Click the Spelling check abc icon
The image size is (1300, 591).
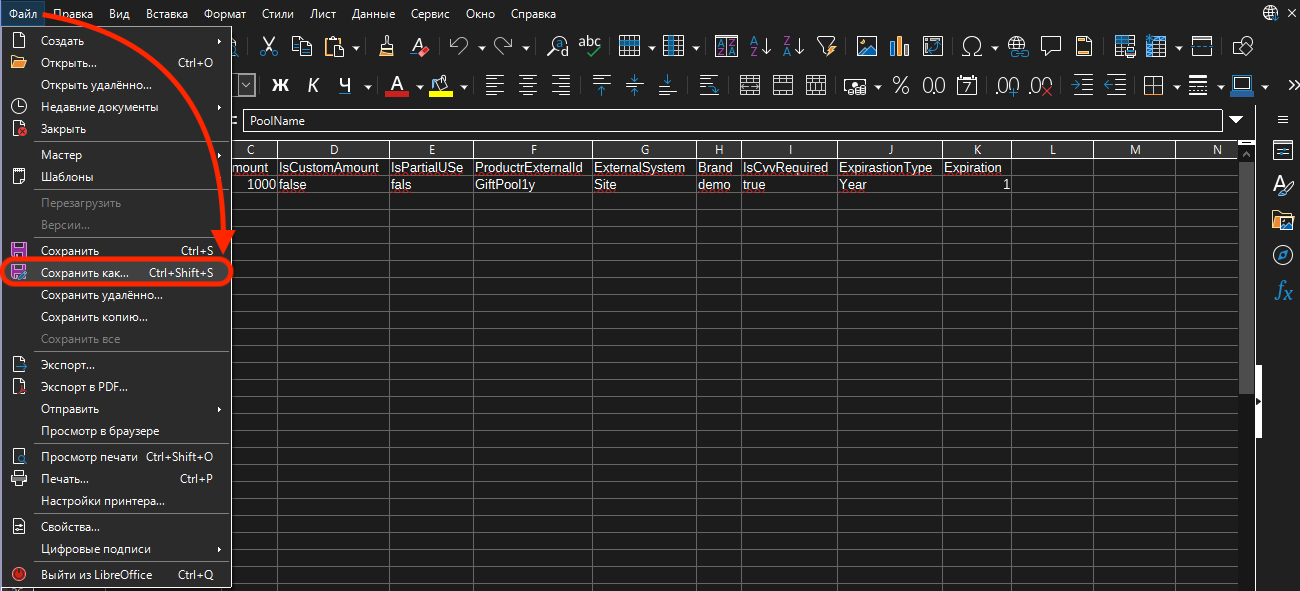[590, 46]
